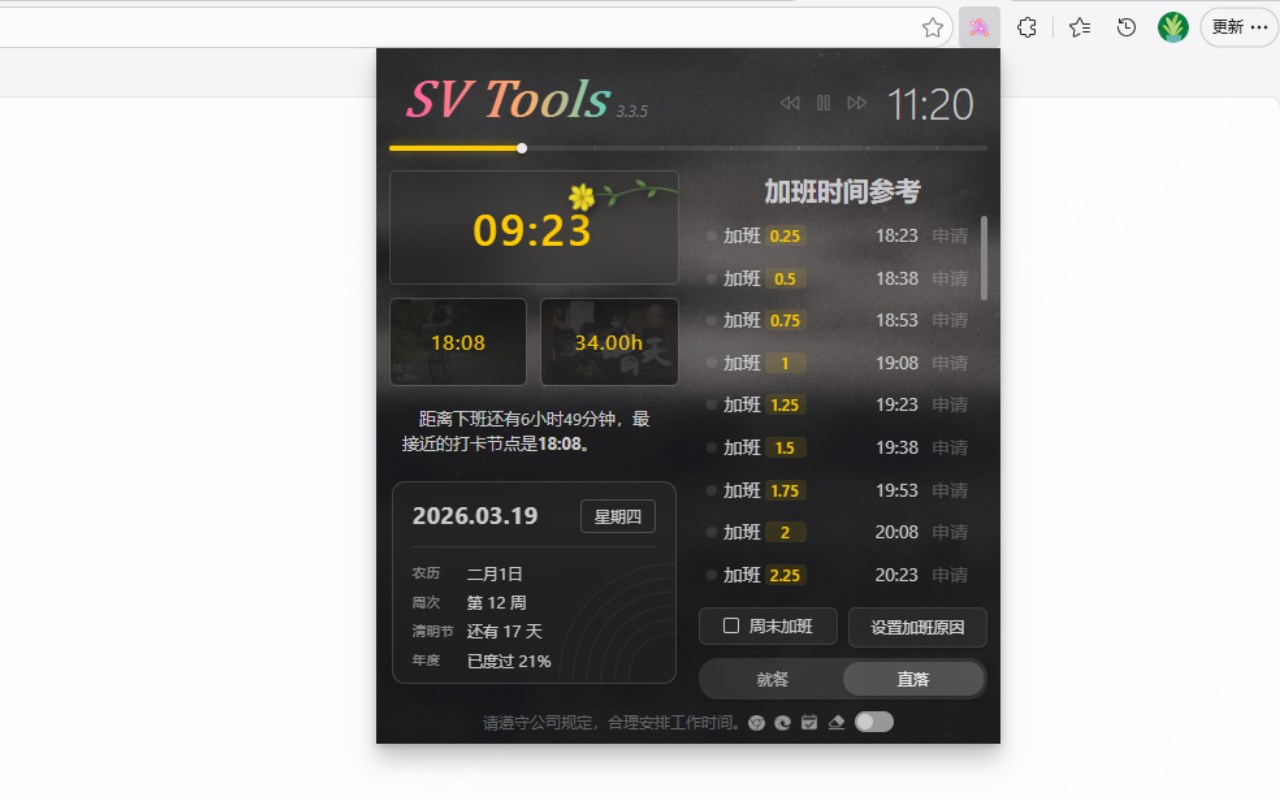Click the pause playback button
The width and height of the screenshot is (1280, 800).
pos(823,103)
